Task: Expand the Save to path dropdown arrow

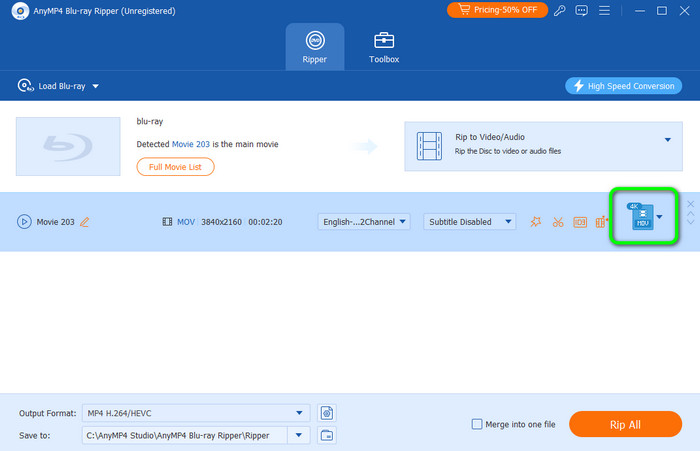Action: (x=299, y=435)
